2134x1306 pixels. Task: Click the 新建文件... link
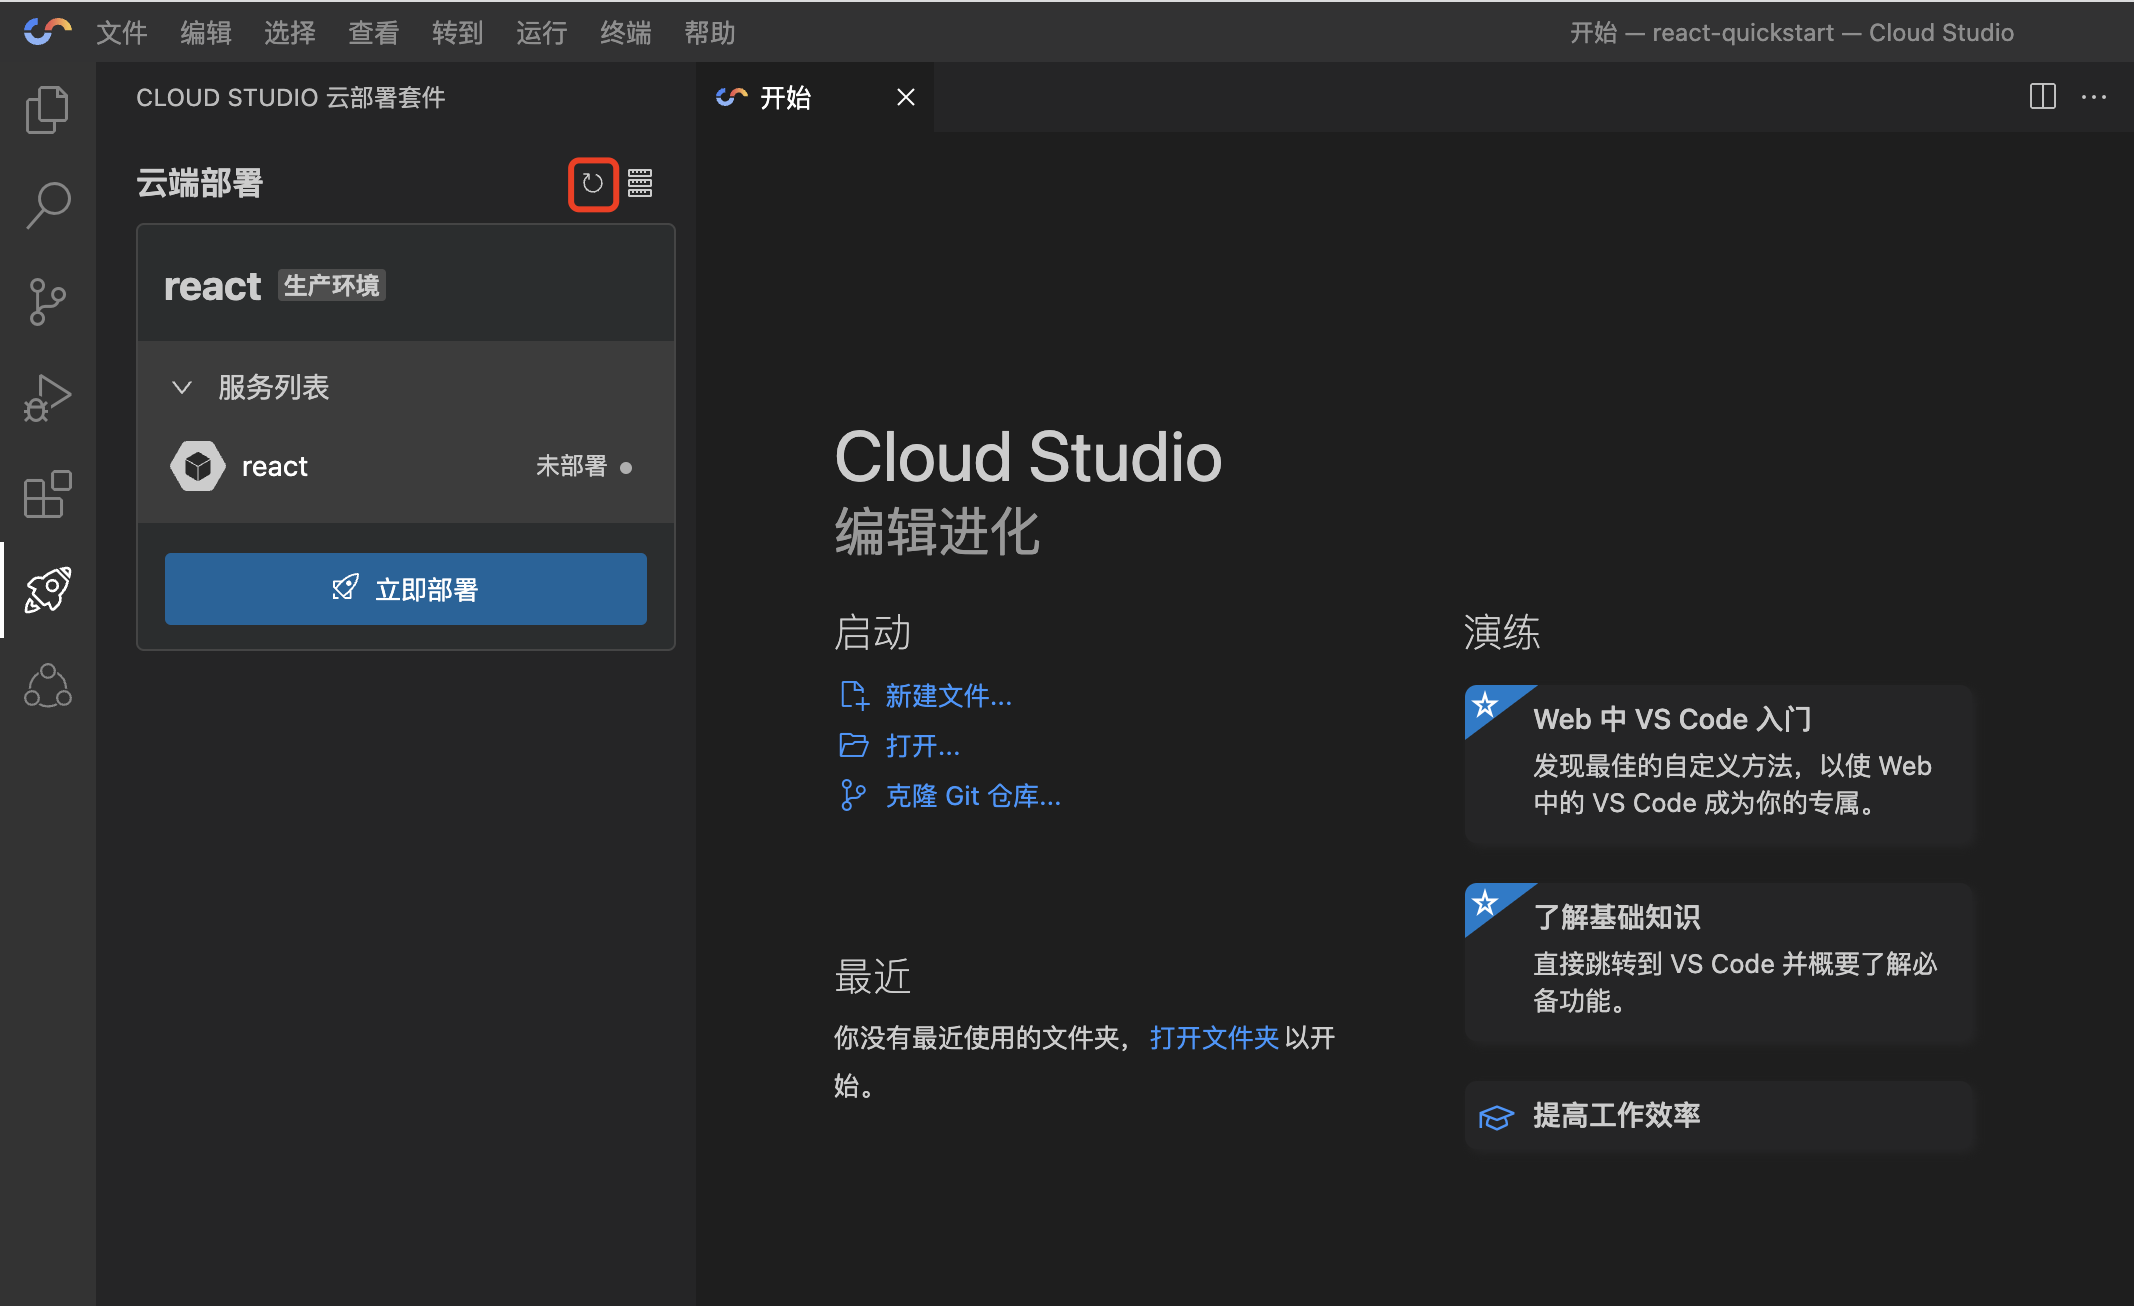(x=949, y=696)
